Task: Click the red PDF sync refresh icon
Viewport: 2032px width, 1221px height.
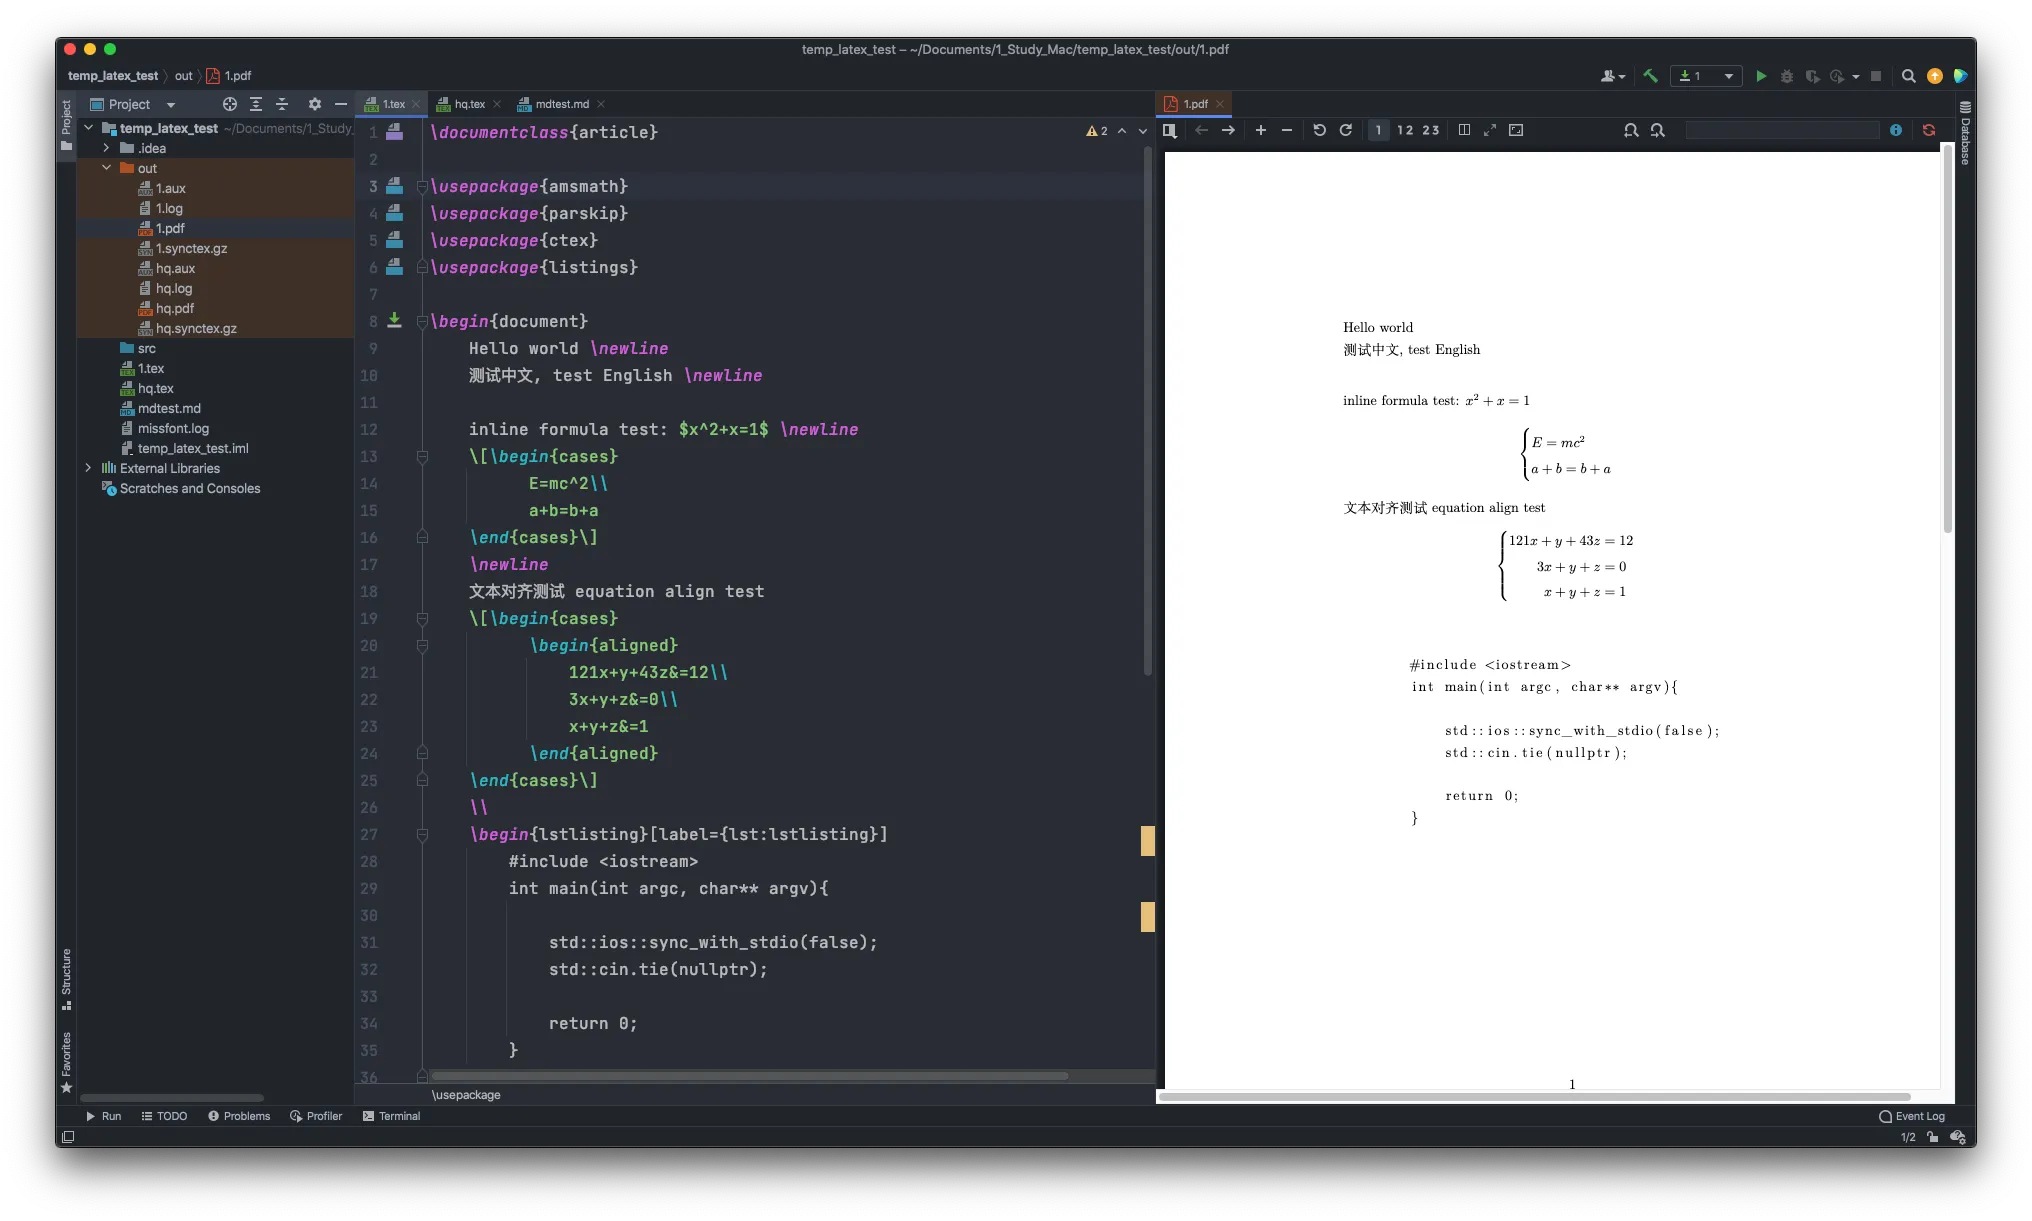Action: pyautogui.click(x=1929, y=130)
